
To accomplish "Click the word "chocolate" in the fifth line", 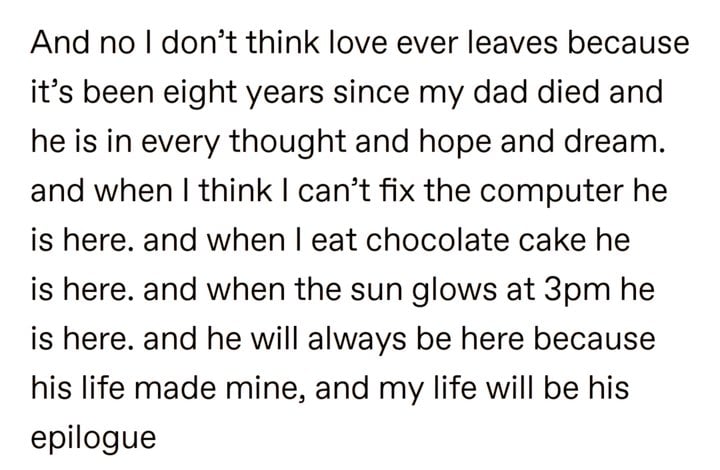I will (x=438, y=241).
